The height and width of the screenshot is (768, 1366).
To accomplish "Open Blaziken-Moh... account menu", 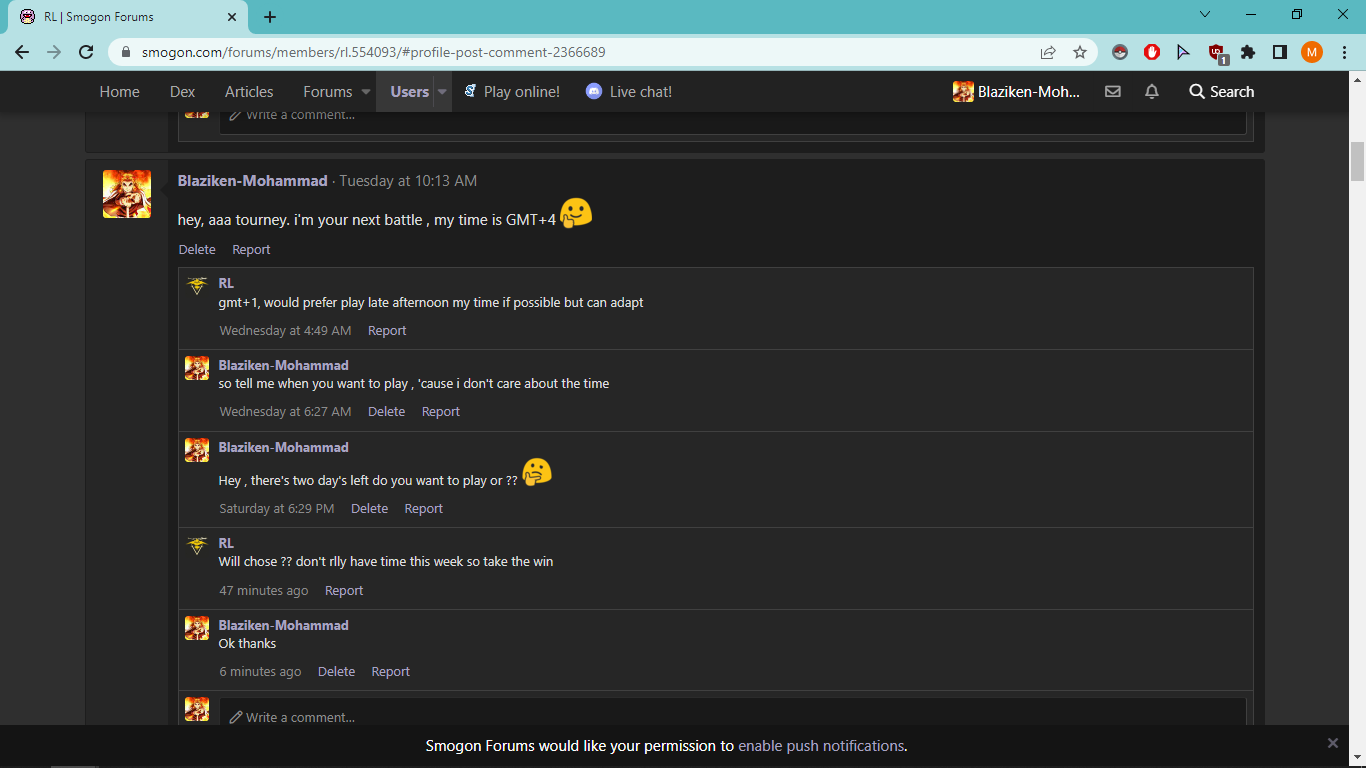I will [x=1017, y=92].
